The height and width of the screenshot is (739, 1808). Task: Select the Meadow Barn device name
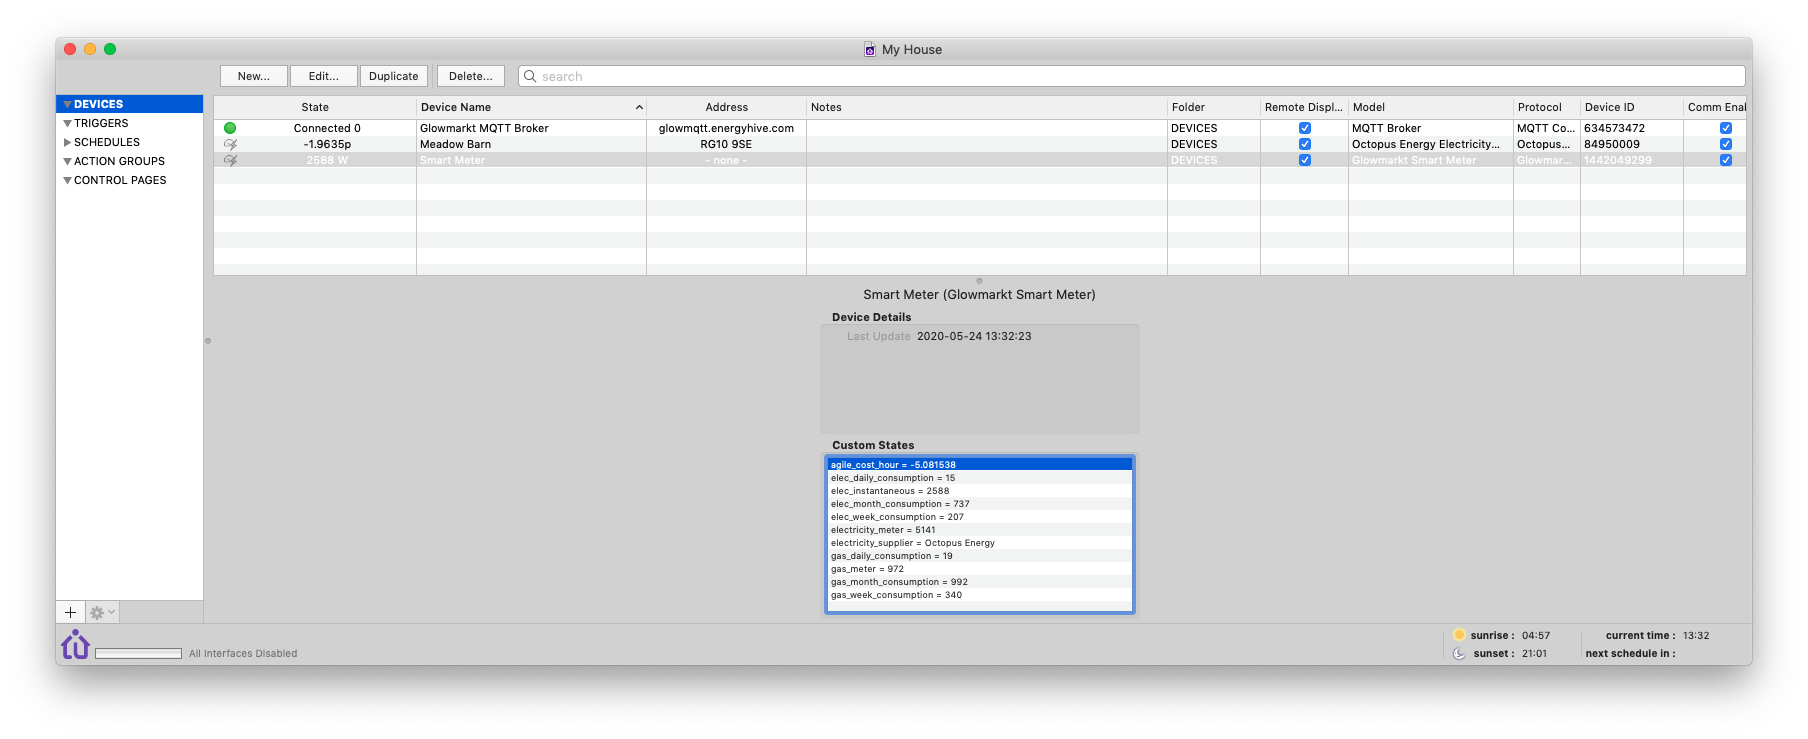455,144
